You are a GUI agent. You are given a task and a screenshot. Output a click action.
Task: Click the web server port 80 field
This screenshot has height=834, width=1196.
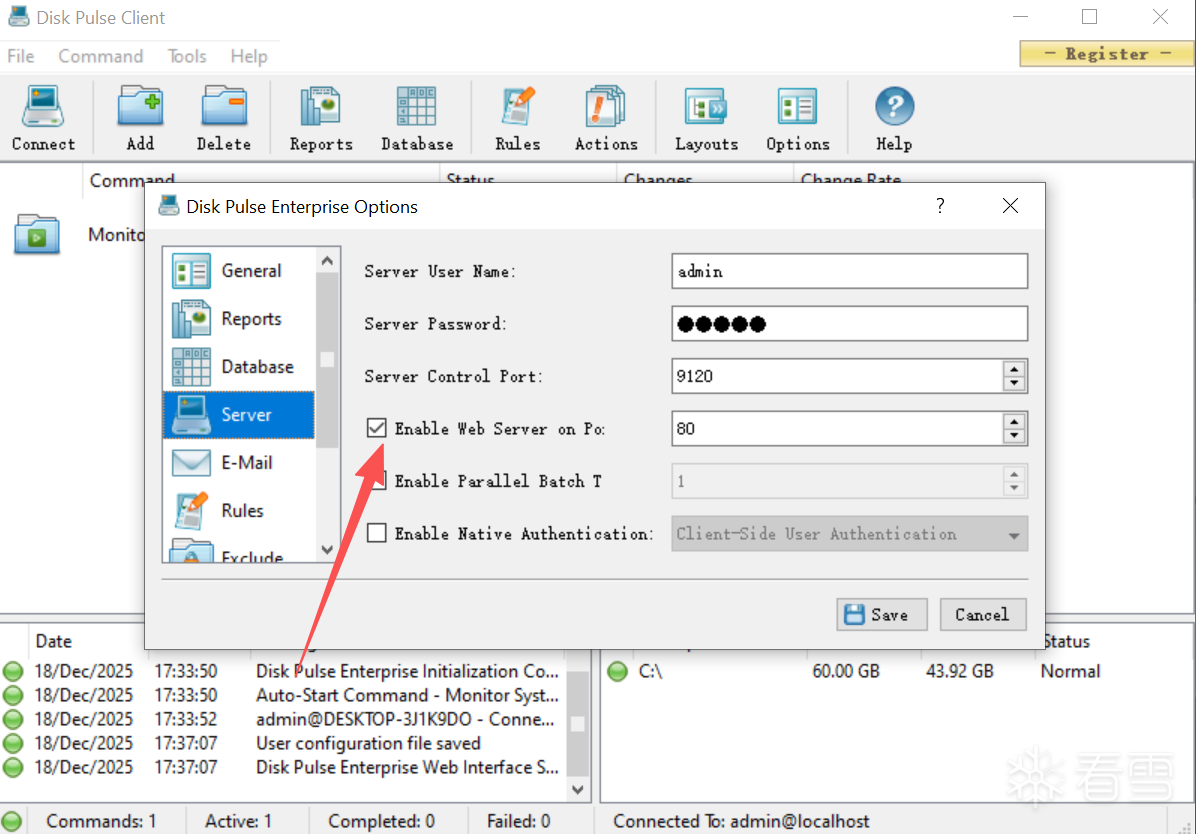pyautogui.click(x=836, y=429)
